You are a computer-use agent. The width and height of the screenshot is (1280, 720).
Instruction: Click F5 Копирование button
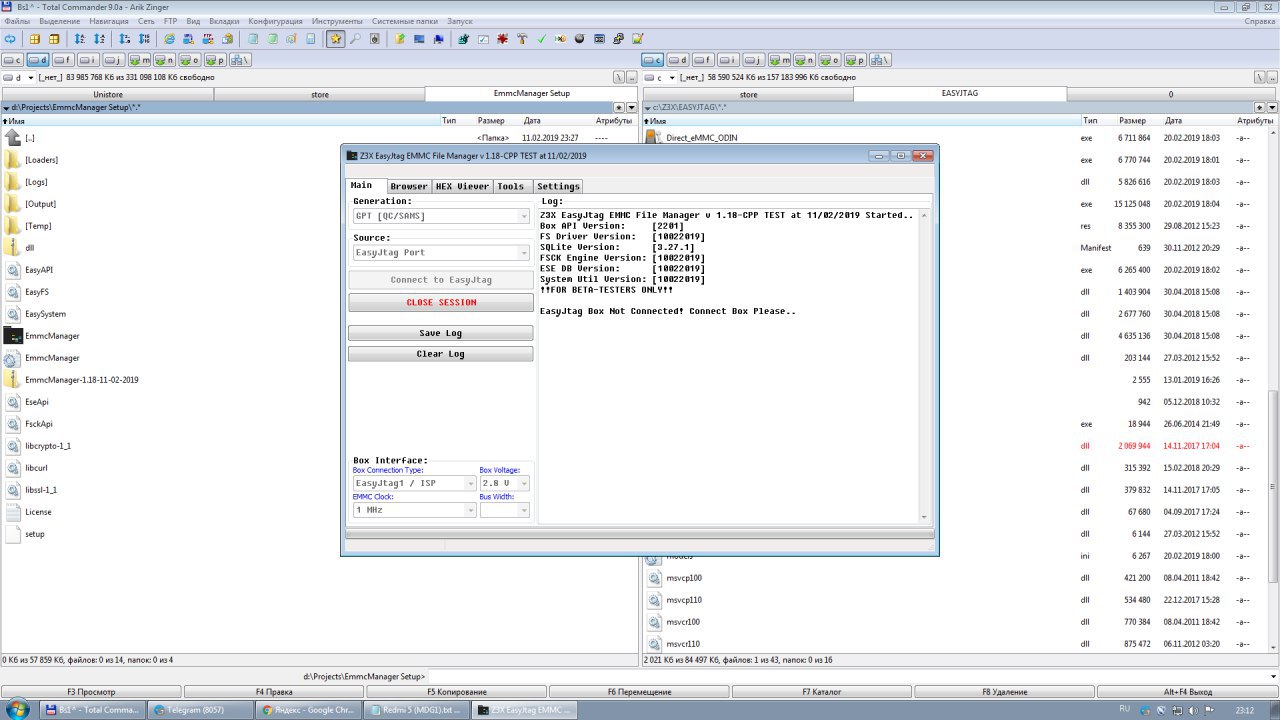point(457,692)
